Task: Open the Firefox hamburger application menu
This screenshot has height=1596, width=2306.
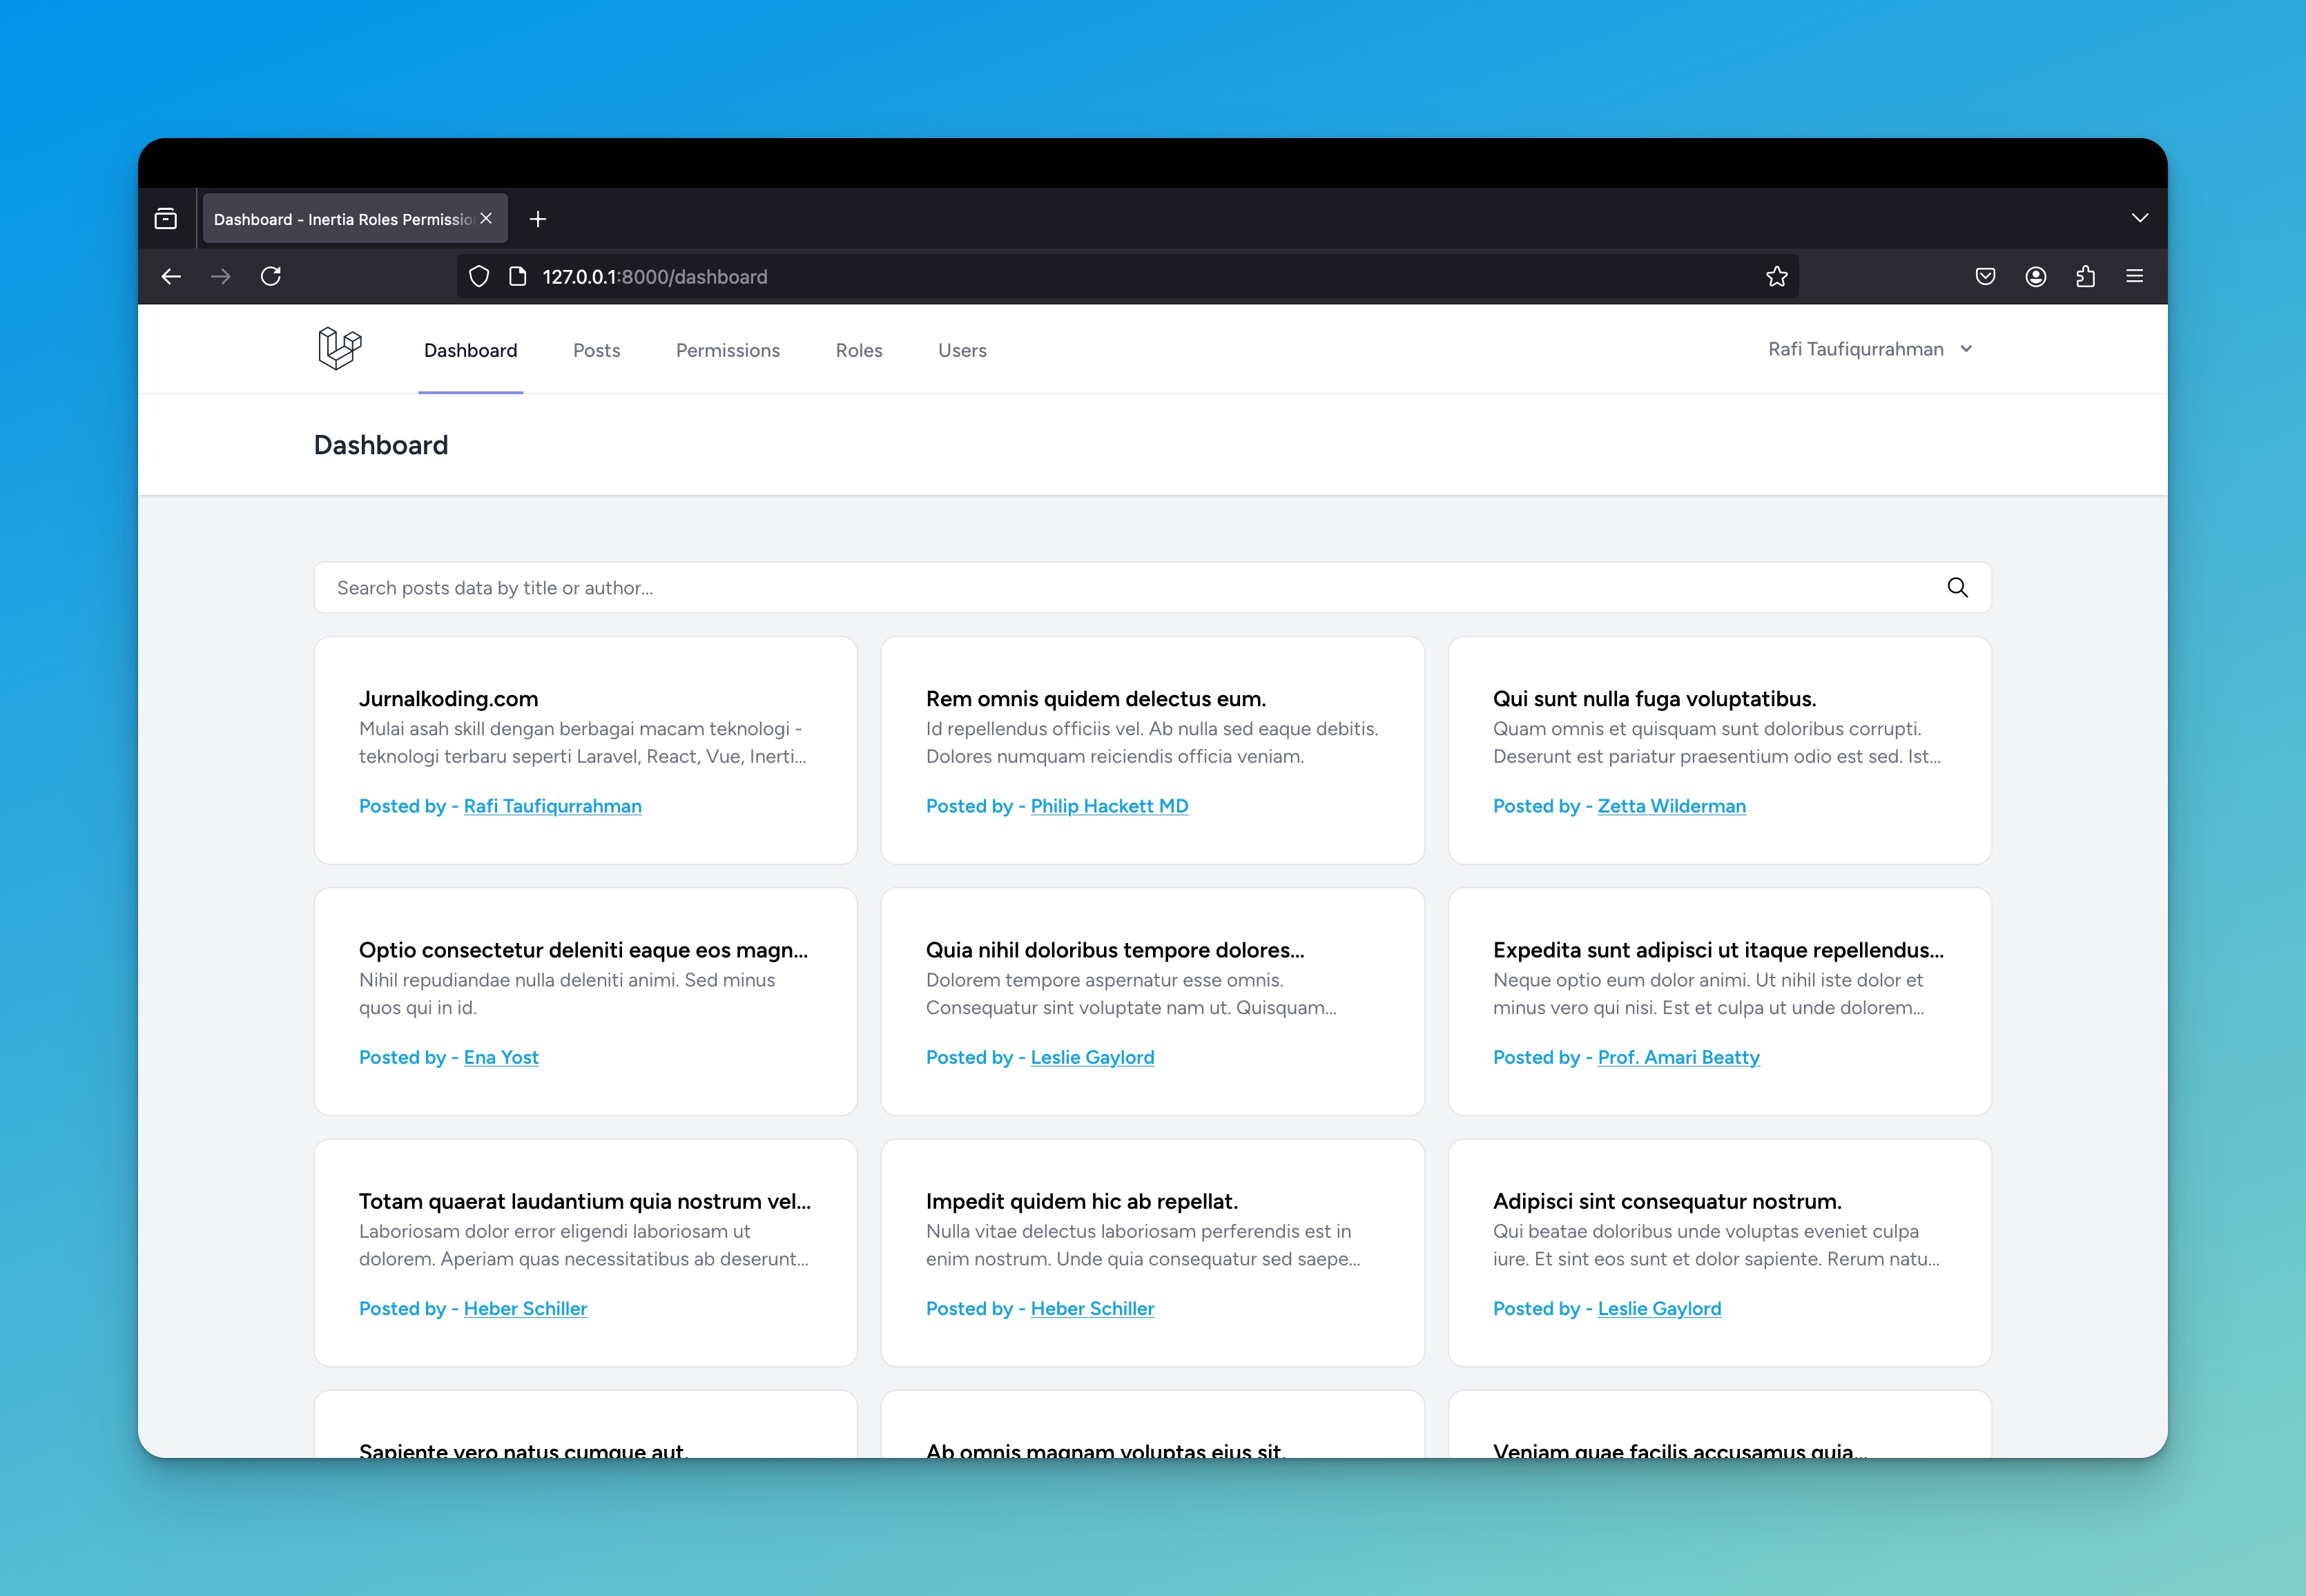Action: [2134, 276]
